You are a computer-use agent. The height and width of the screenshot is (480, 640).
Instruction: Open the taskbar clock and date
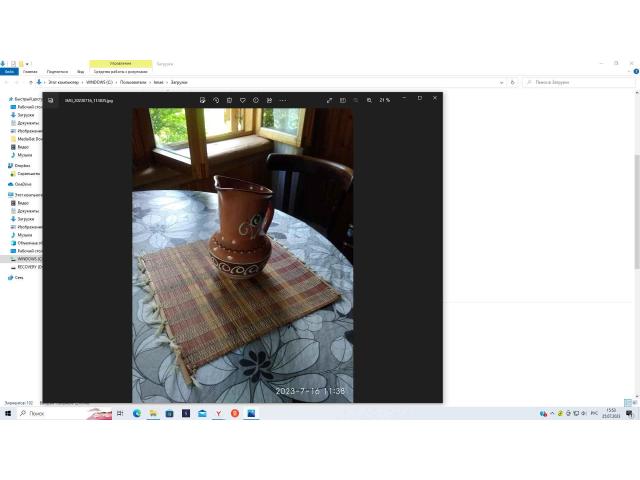click(611, 413)
